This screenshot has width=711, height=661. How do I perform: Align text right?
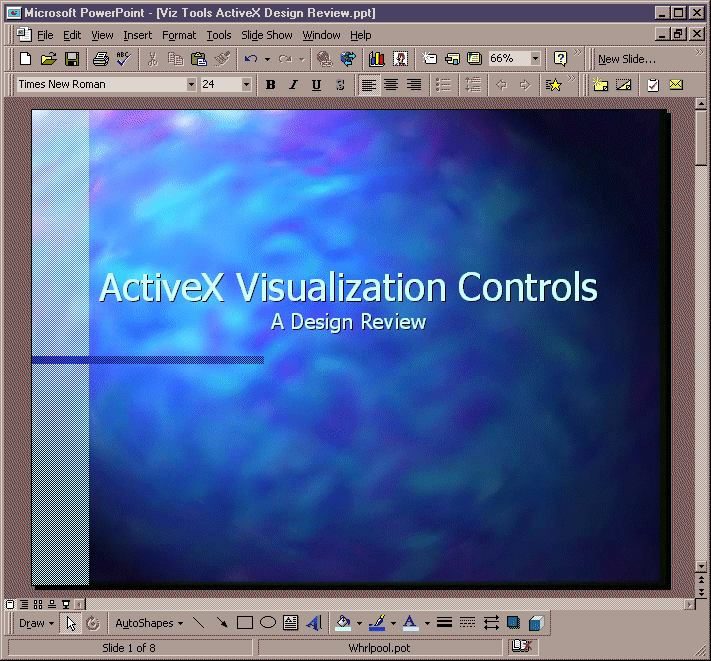click(x=414, y=84)
